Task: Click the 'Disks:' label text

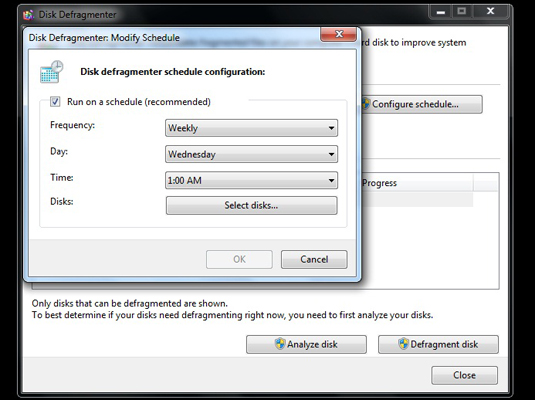Action: (x=62, y=201)
